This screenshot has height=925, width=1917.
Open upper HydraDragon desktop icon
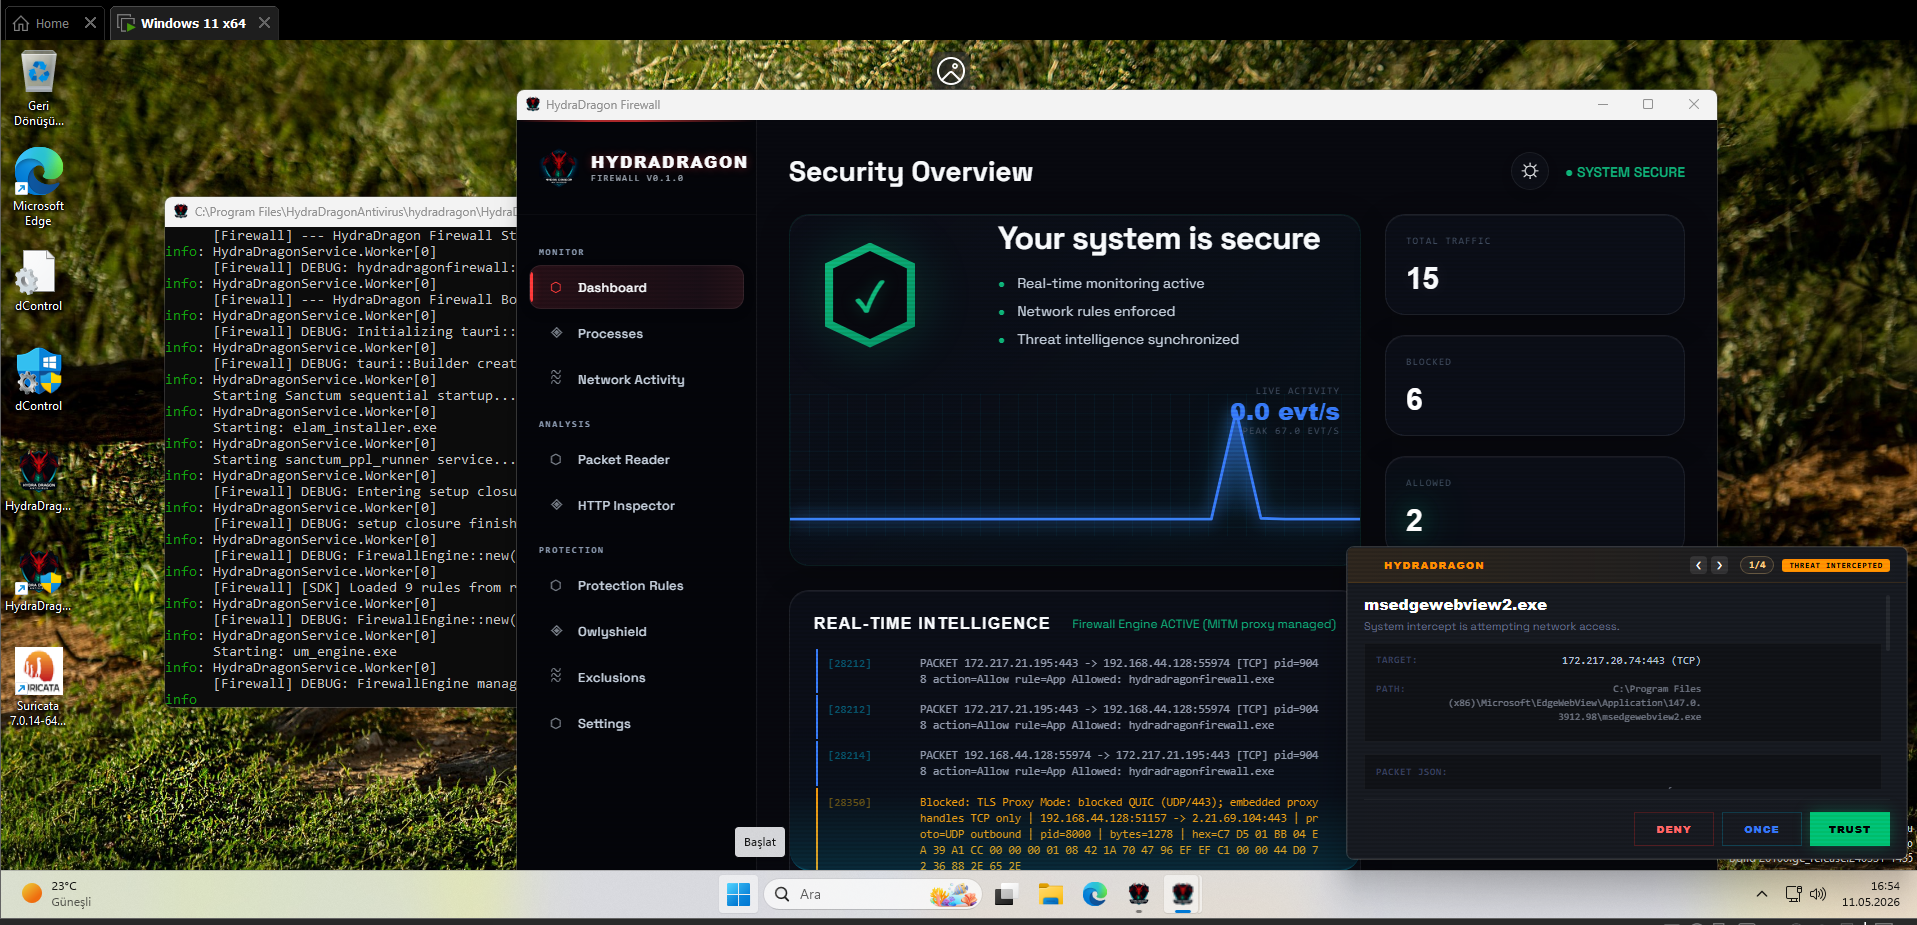tap(39, 480)
